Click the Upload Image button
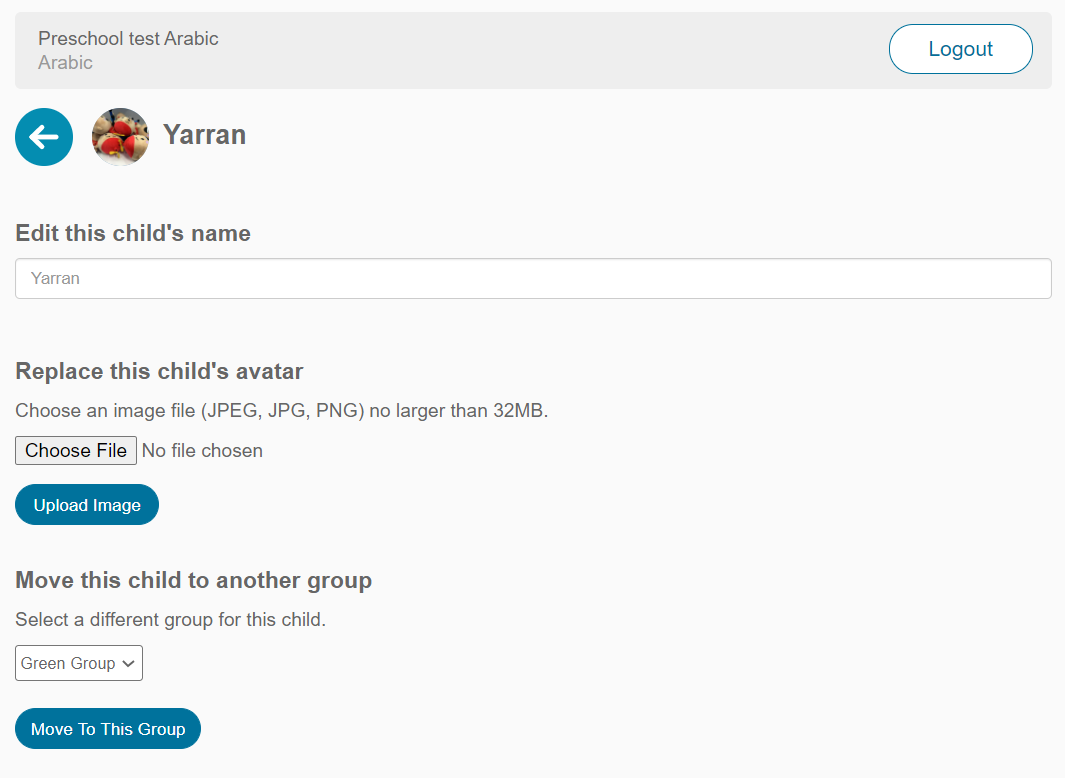The image size is (1065, 778). 87,505
